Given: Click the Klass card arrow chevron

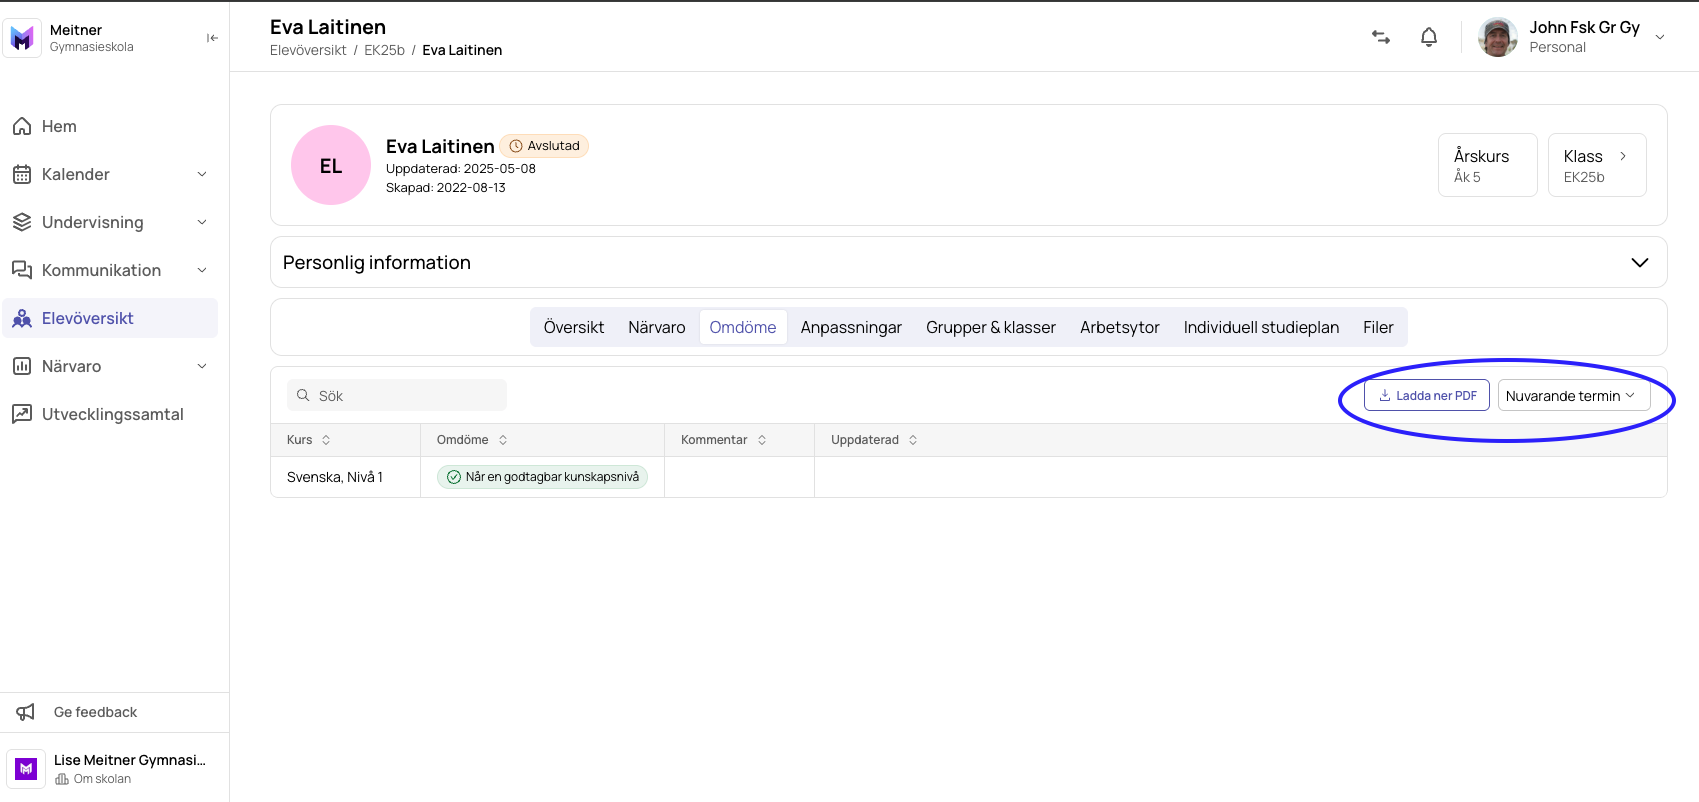Looking at the screenshot, I should point(1623,156).
